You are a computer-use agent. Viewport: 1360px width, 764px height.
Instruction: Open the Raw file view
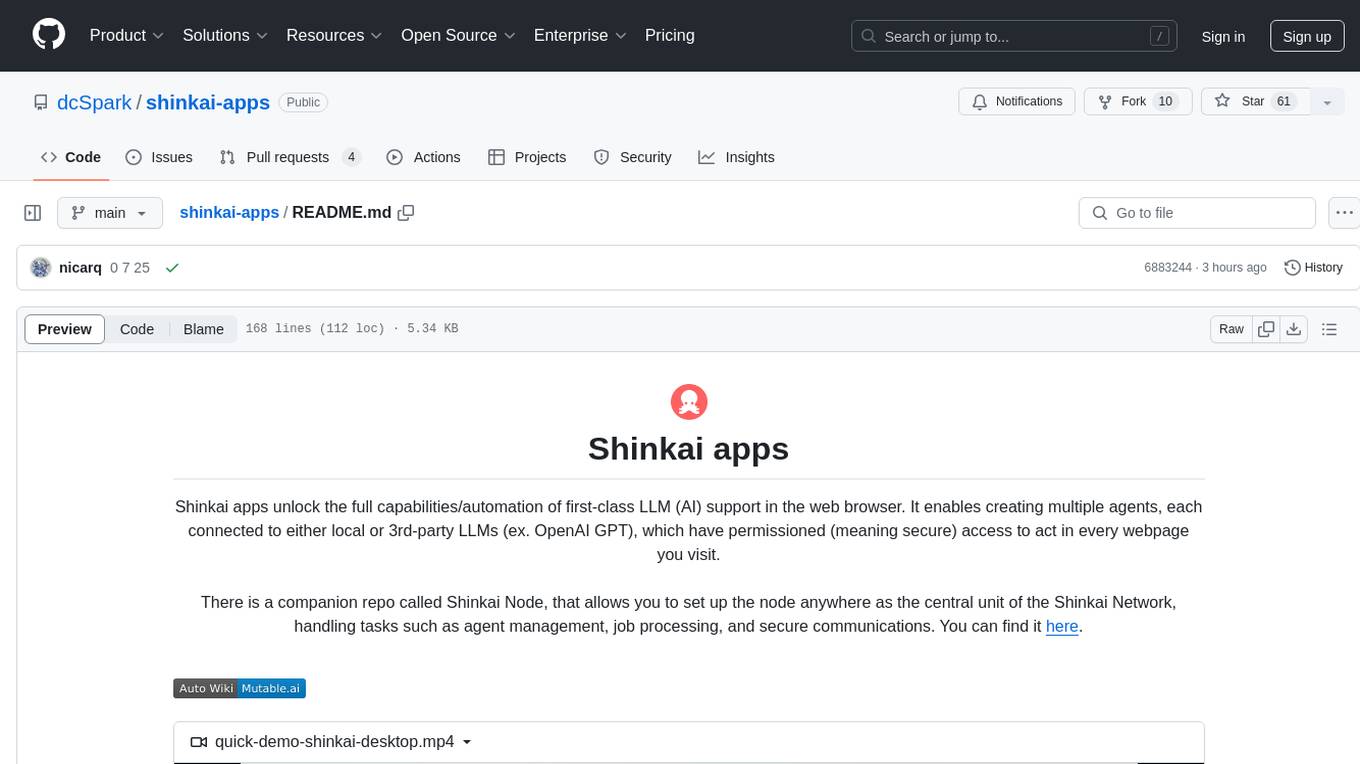(x=1231, y=329)
